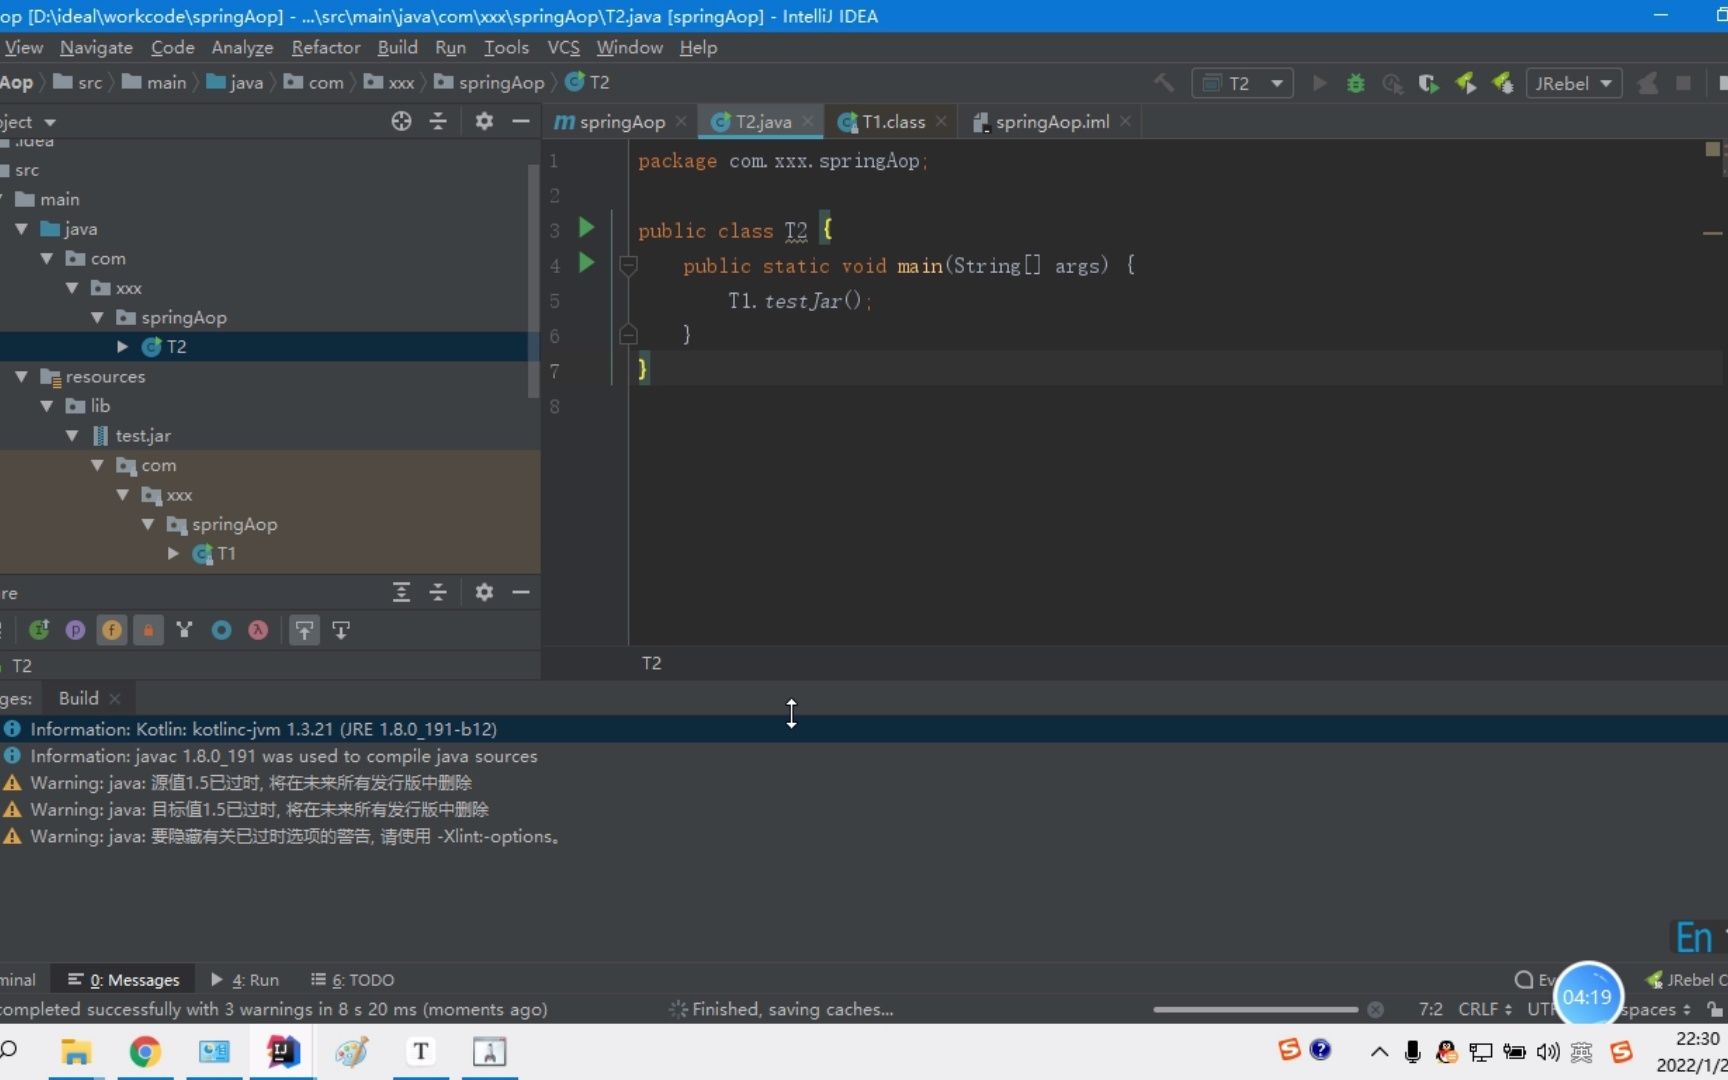Screen dimensions: 1728x1080
Task: Close the Build messages tab
Action: point(115,698)
